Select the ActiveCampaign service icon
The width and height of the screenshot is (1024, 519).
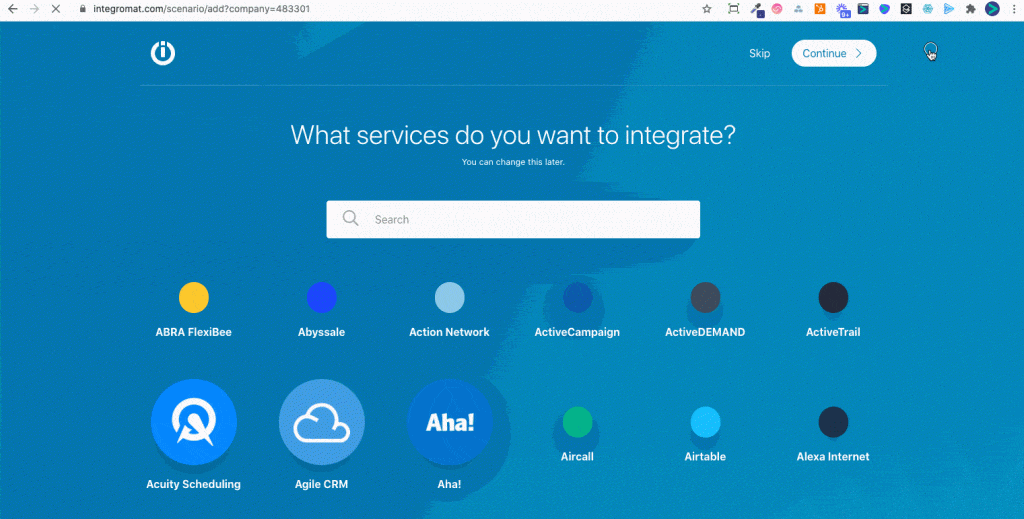coord(577,298)
